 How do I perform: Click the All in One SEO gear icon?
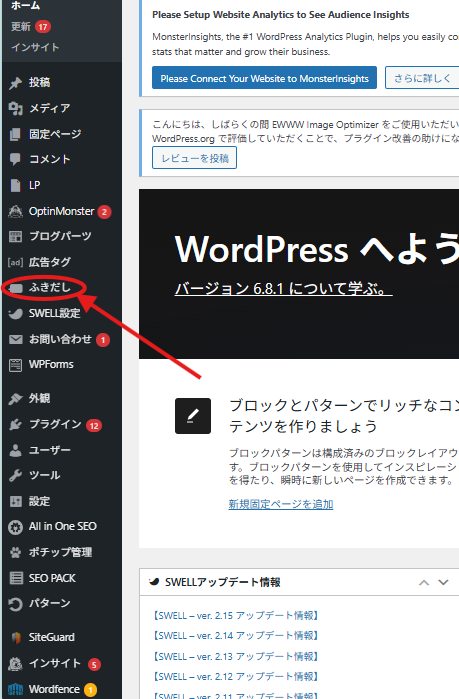pyautogui.click(x=16, y=527)
